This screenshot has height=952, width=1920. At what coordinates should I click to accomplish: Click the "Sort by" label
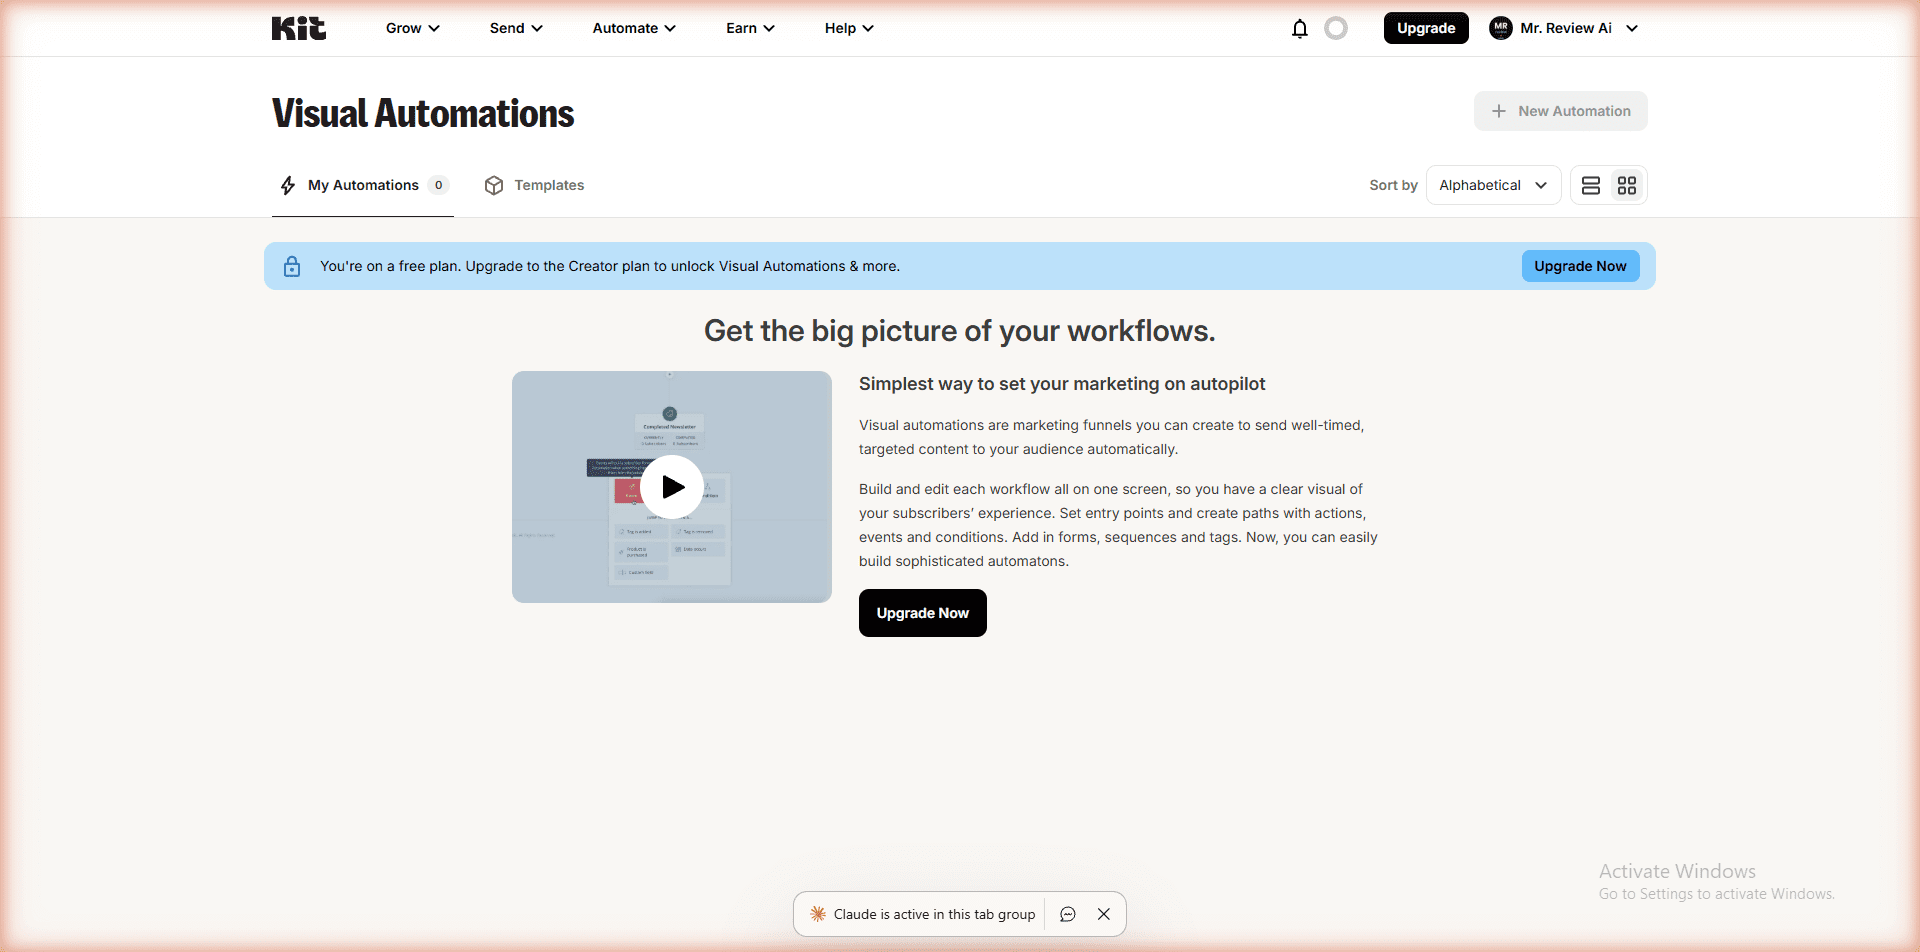[x=1393, y=185]
